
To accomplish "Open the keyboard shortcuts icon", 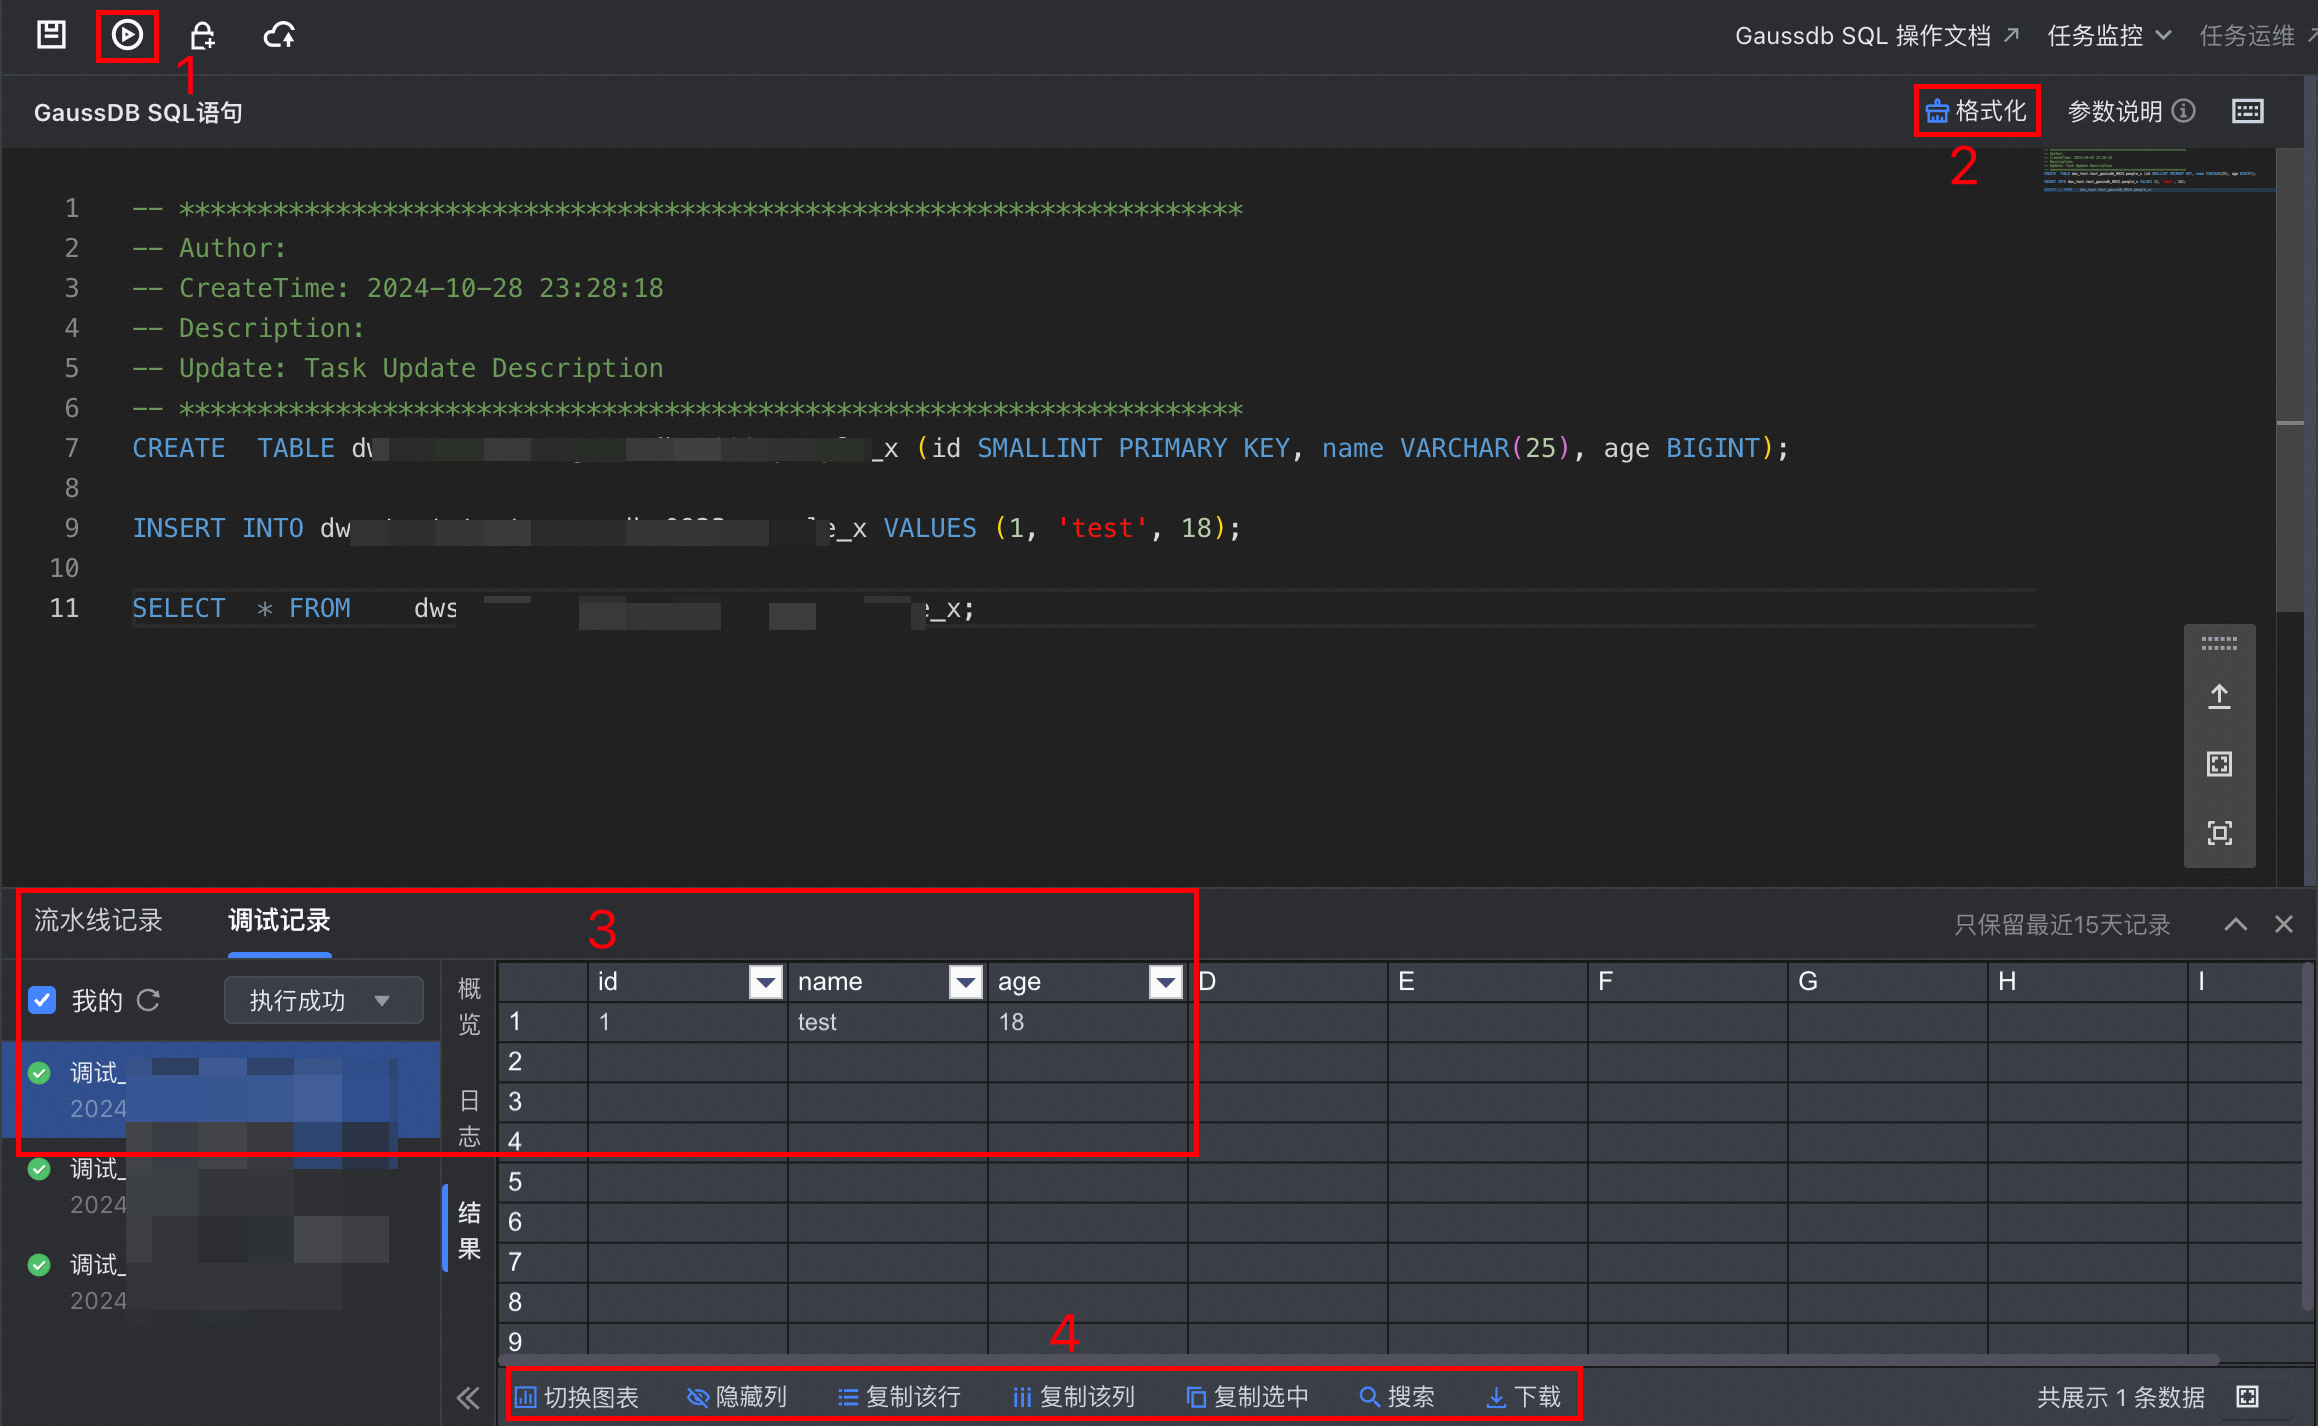I will [x=2247, y=111].
